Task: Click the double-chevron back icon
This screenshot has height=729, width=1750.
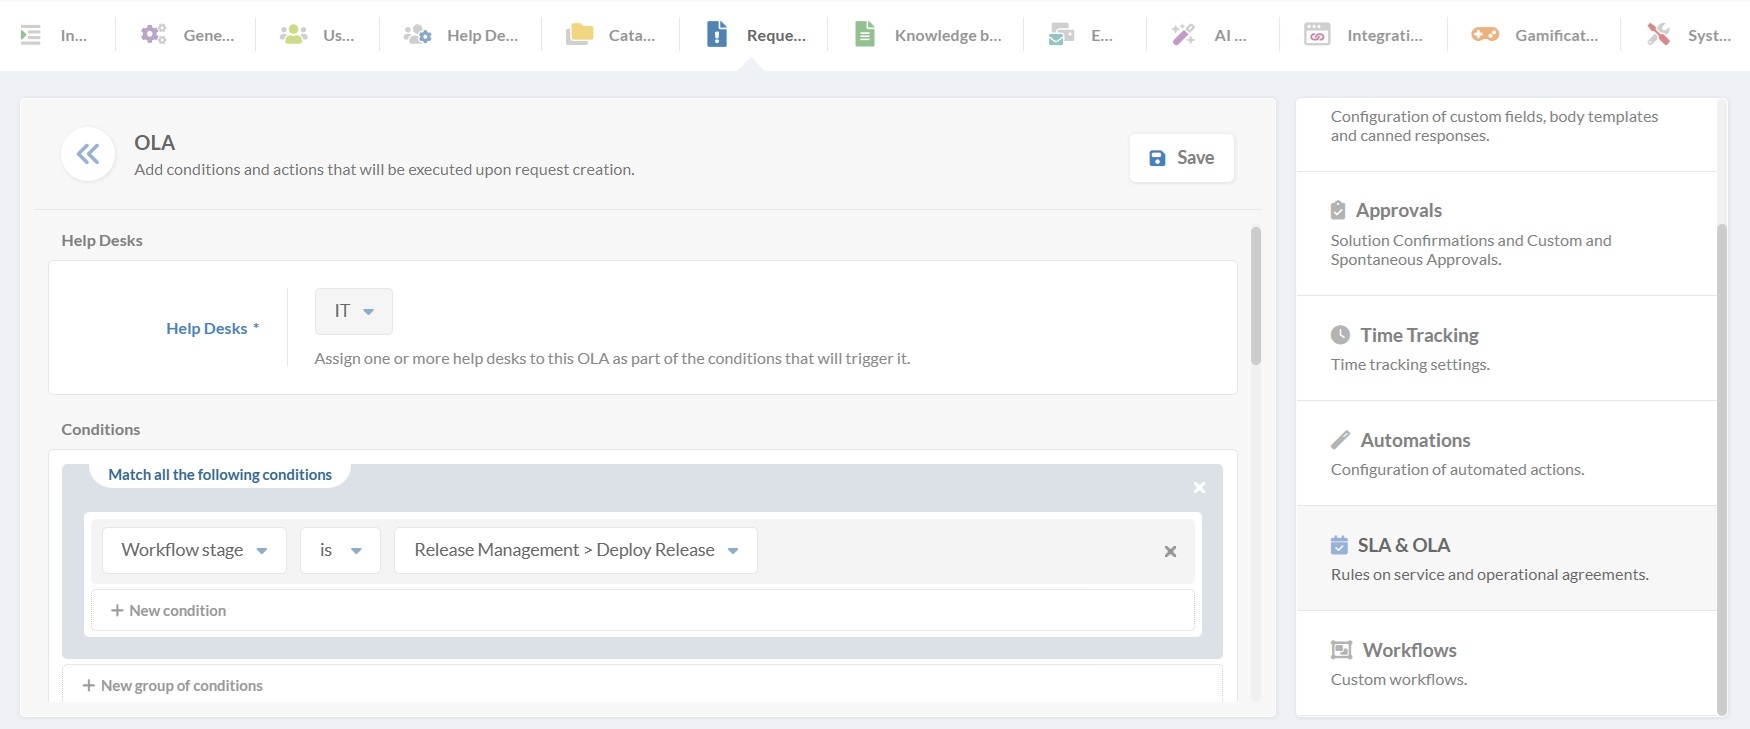Action: coord(88,154)
